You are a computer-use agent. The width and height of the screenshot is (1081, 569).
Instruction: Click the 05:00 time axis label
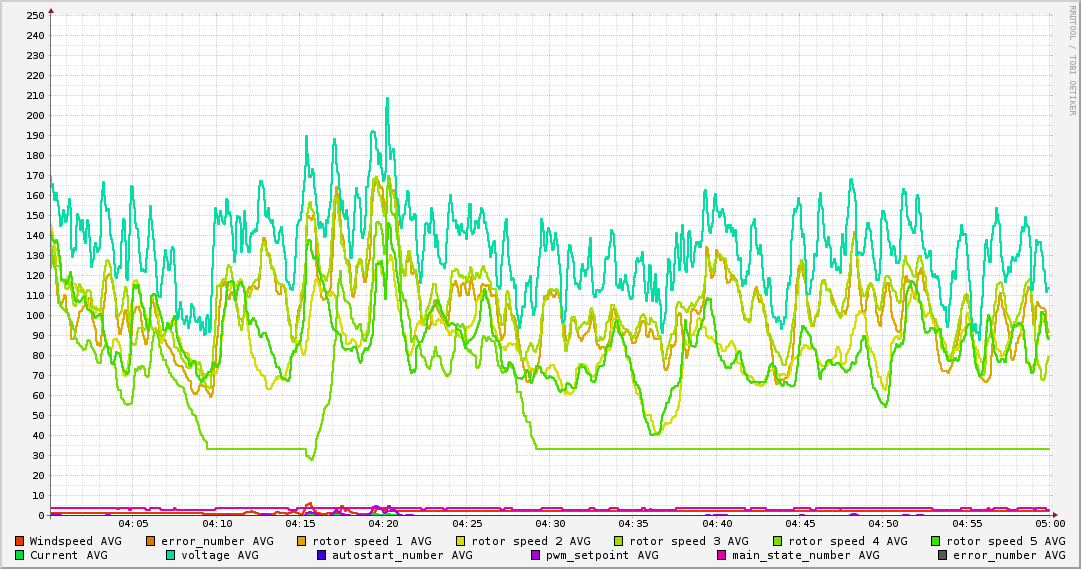click(1049, 523)
